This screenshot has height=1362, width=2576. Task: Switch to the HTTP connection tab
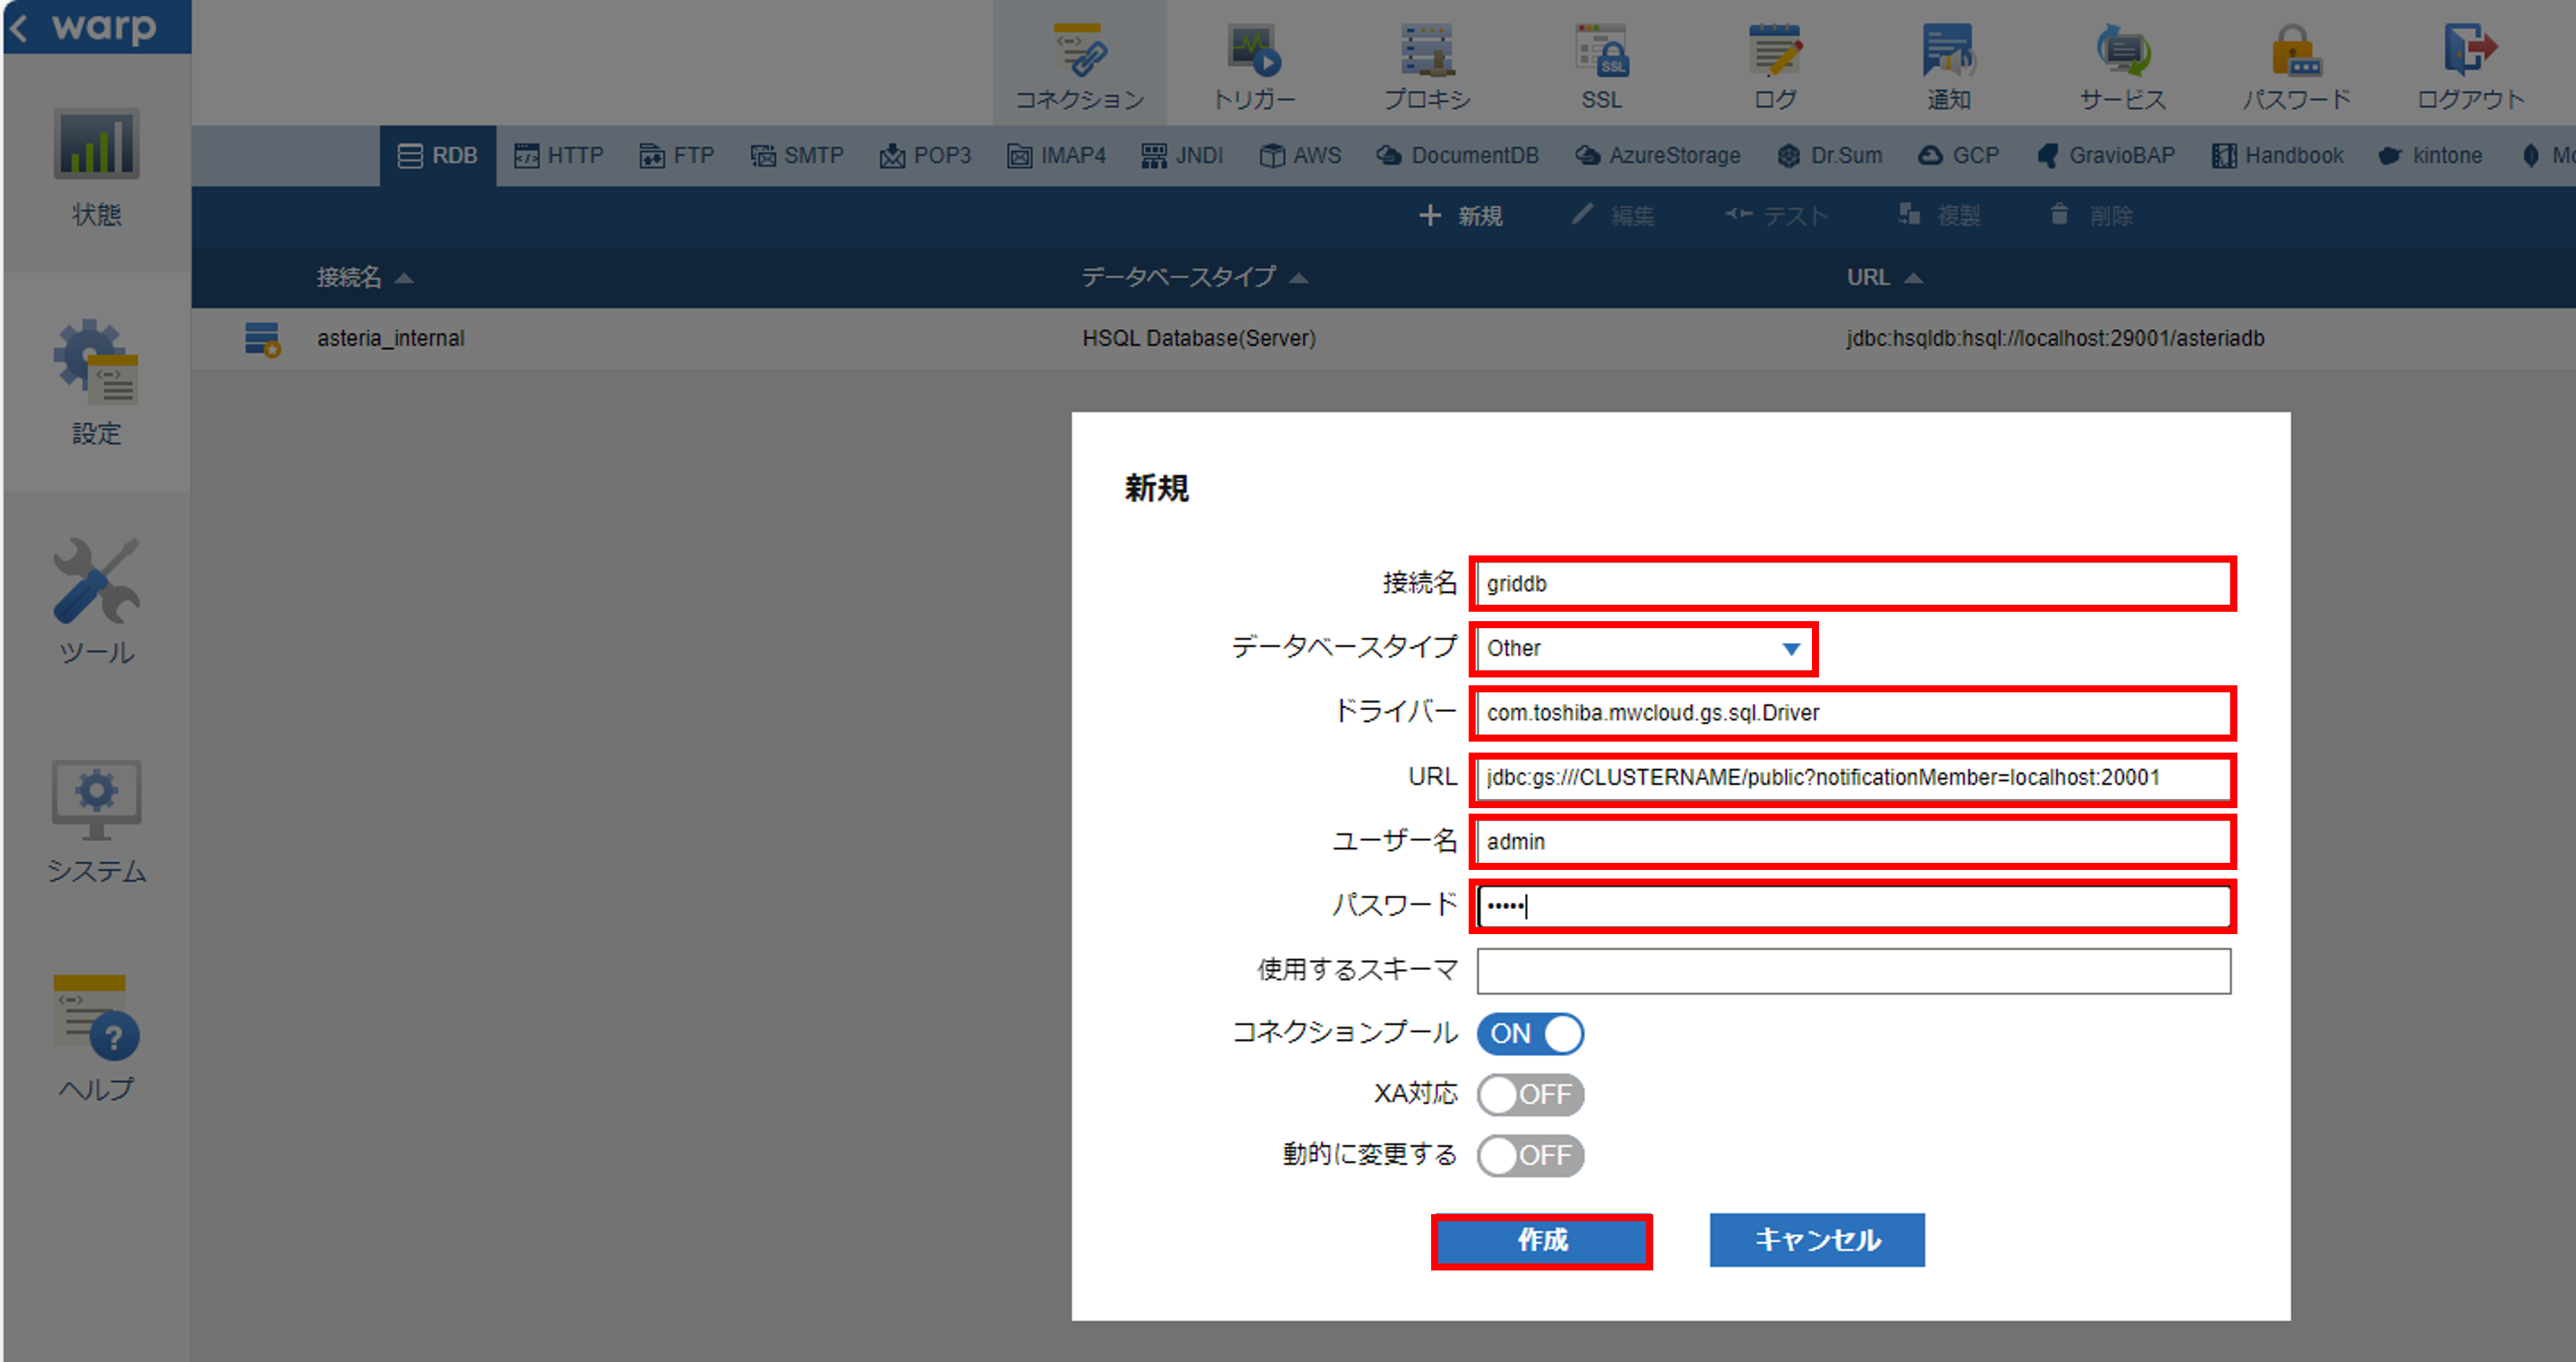click(559, 156)
